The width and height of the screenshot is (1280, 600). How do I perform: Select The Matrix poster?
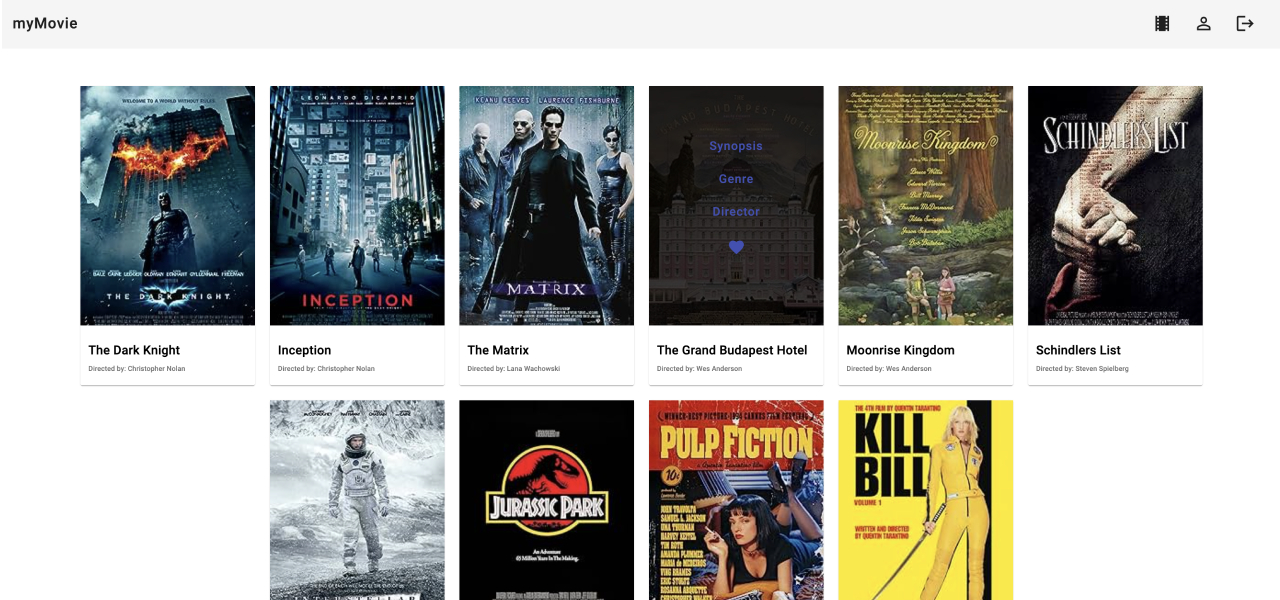(547, 205)
